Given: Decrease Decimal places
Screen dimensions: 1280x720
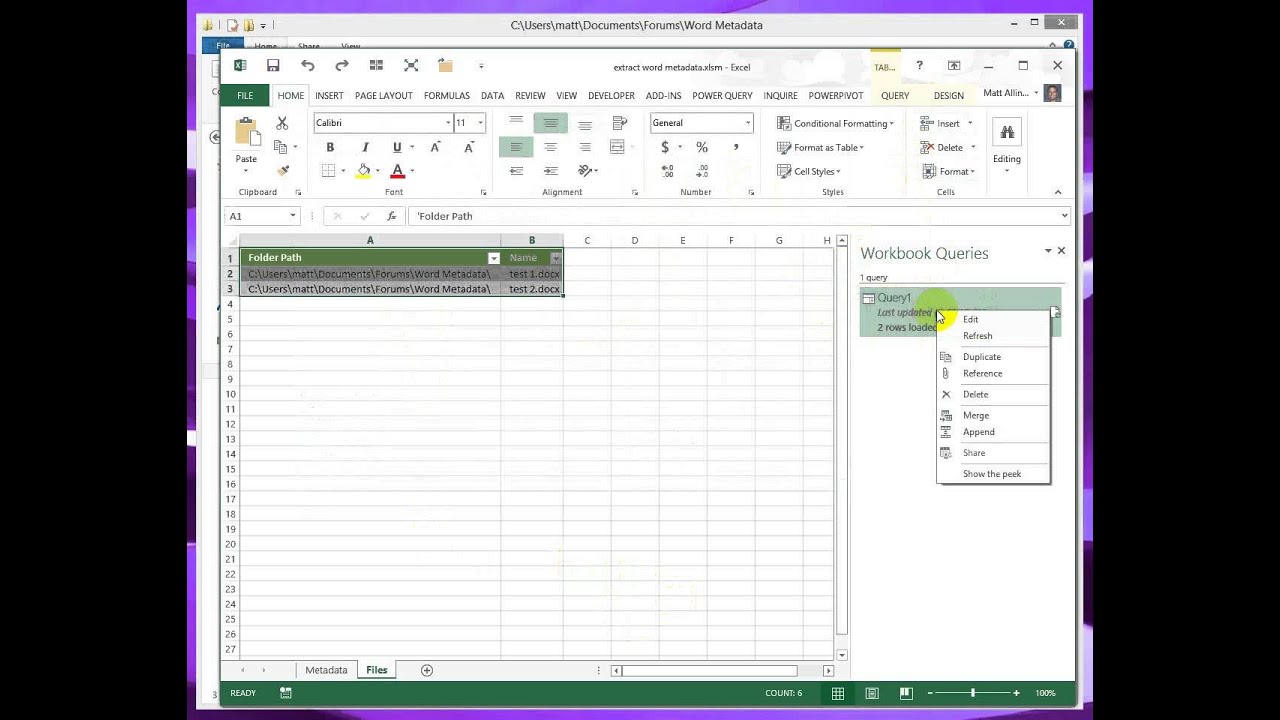Looking at the screenshot, I should pos(702,171).
